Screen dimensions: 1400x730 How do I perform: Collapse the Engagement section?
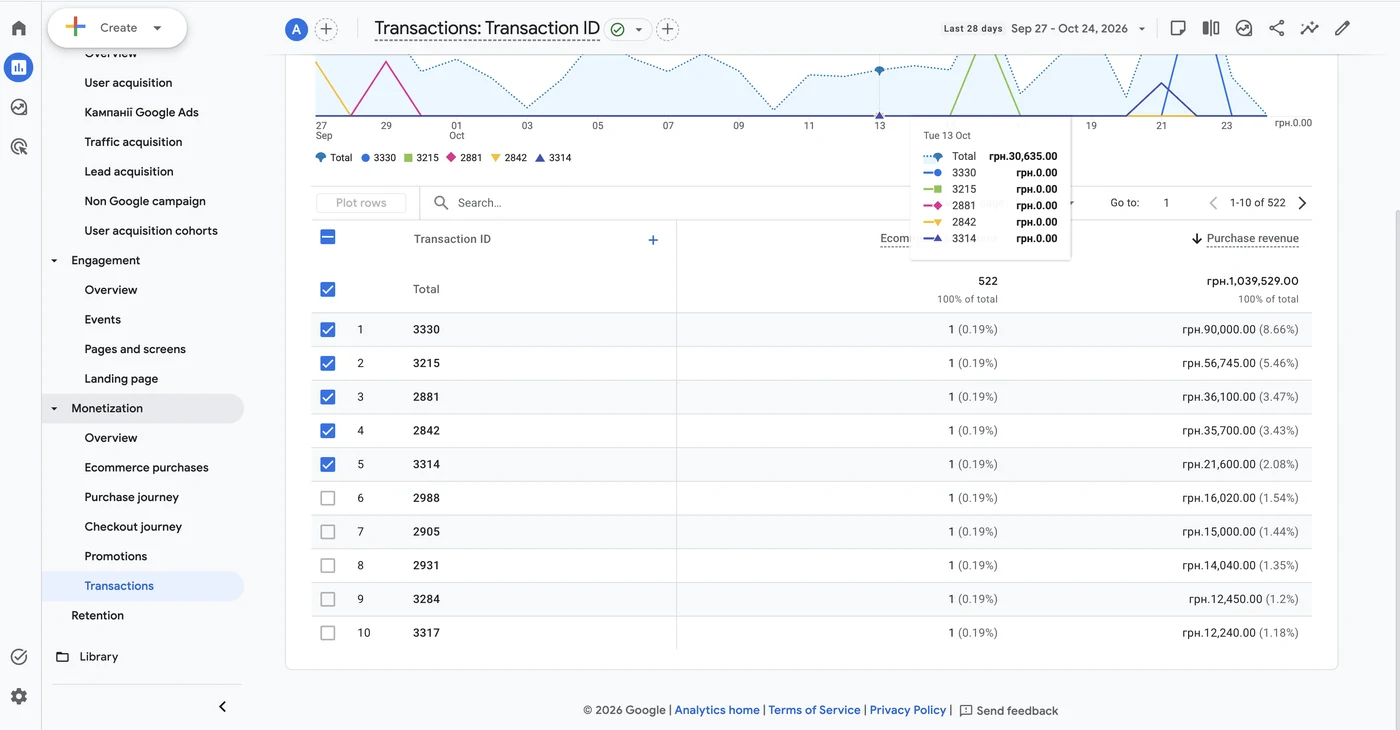[x=55, y=261]
